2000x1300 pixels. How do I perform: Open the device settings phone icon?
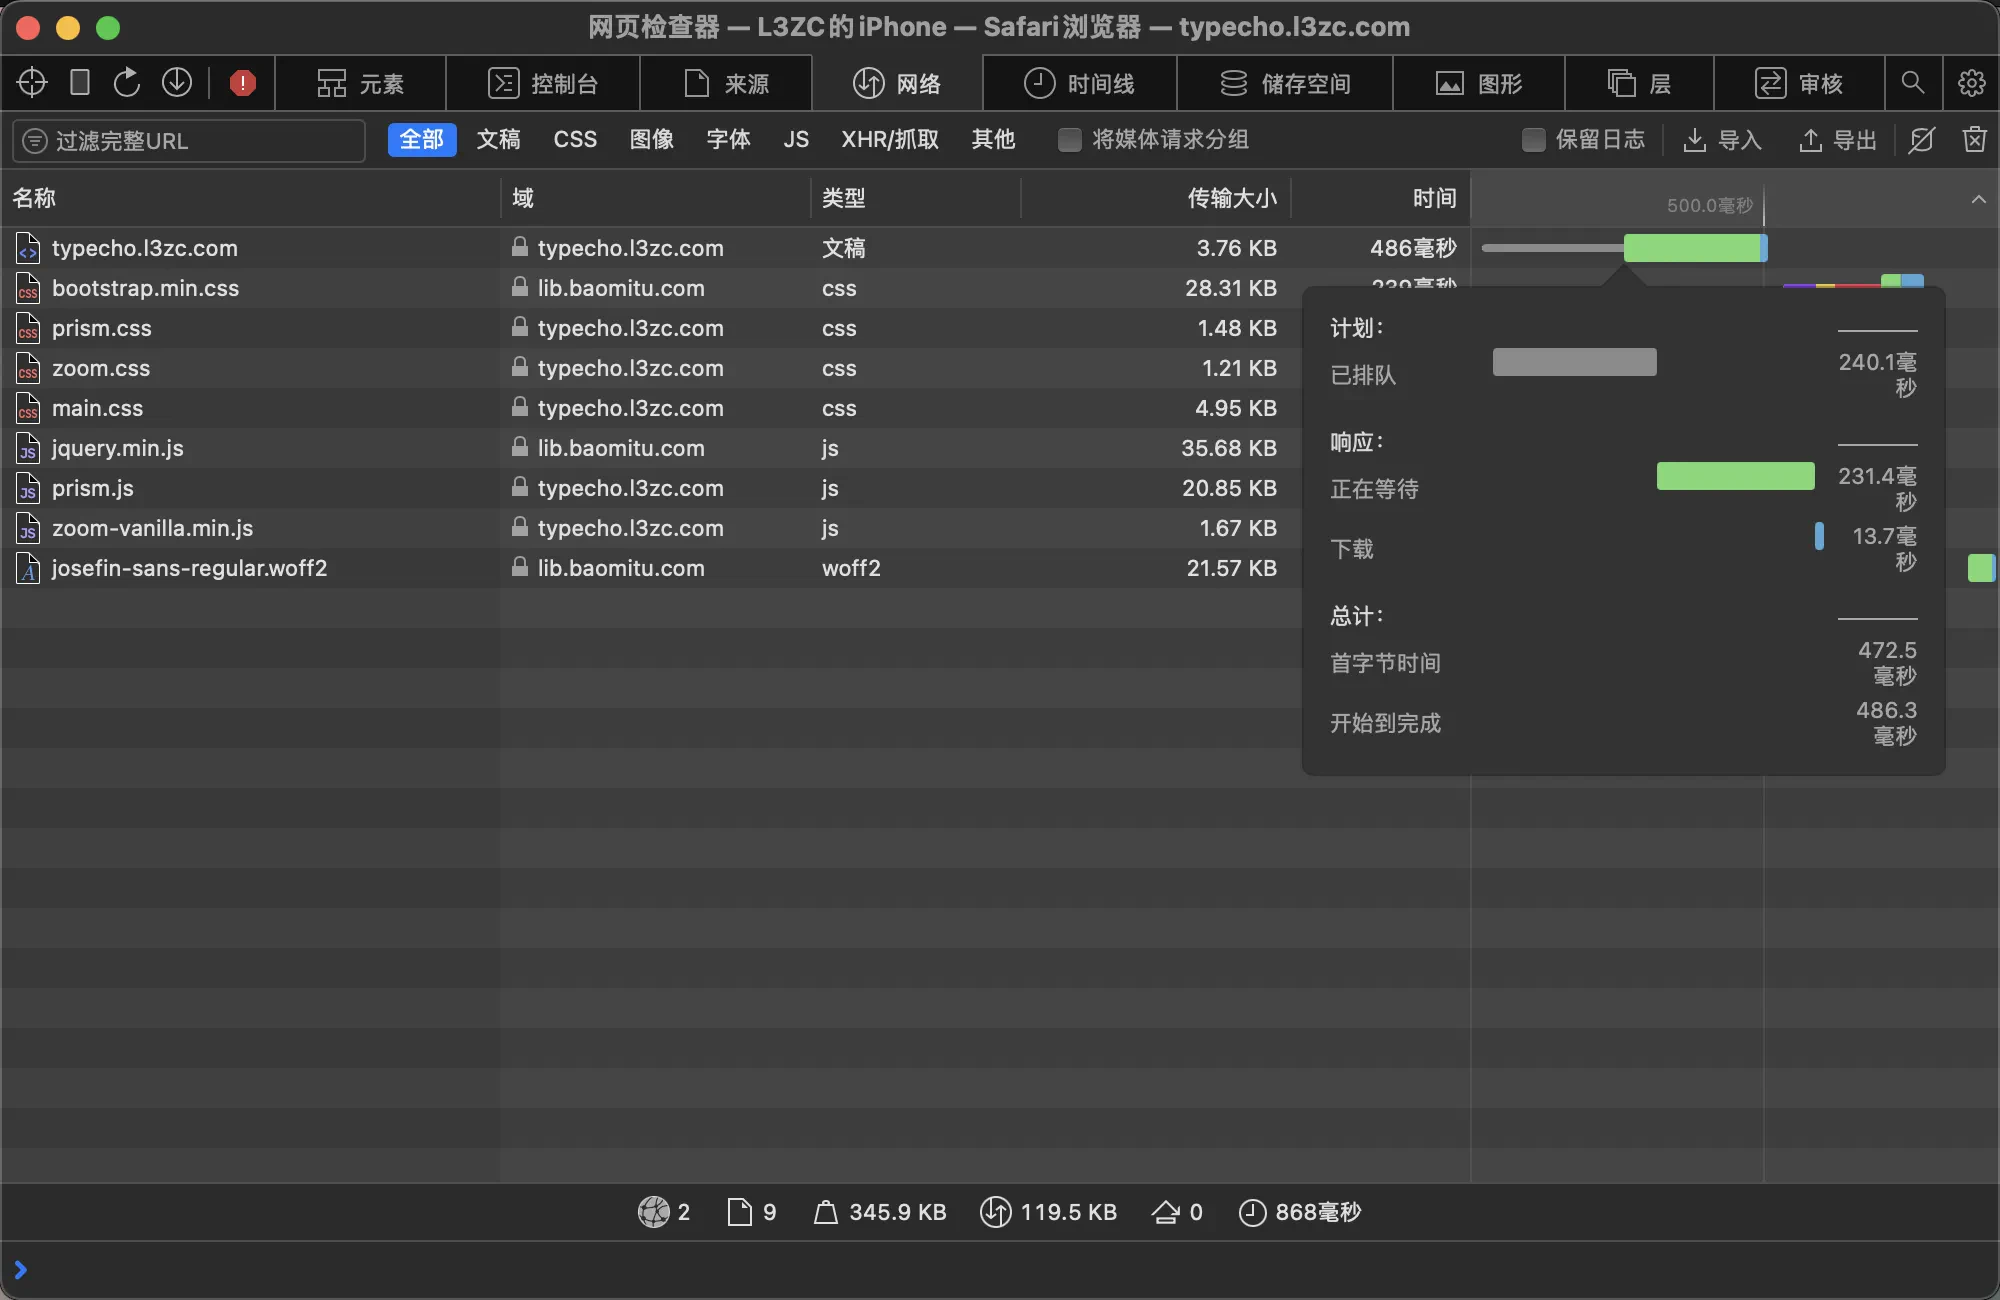click(80, 82)
